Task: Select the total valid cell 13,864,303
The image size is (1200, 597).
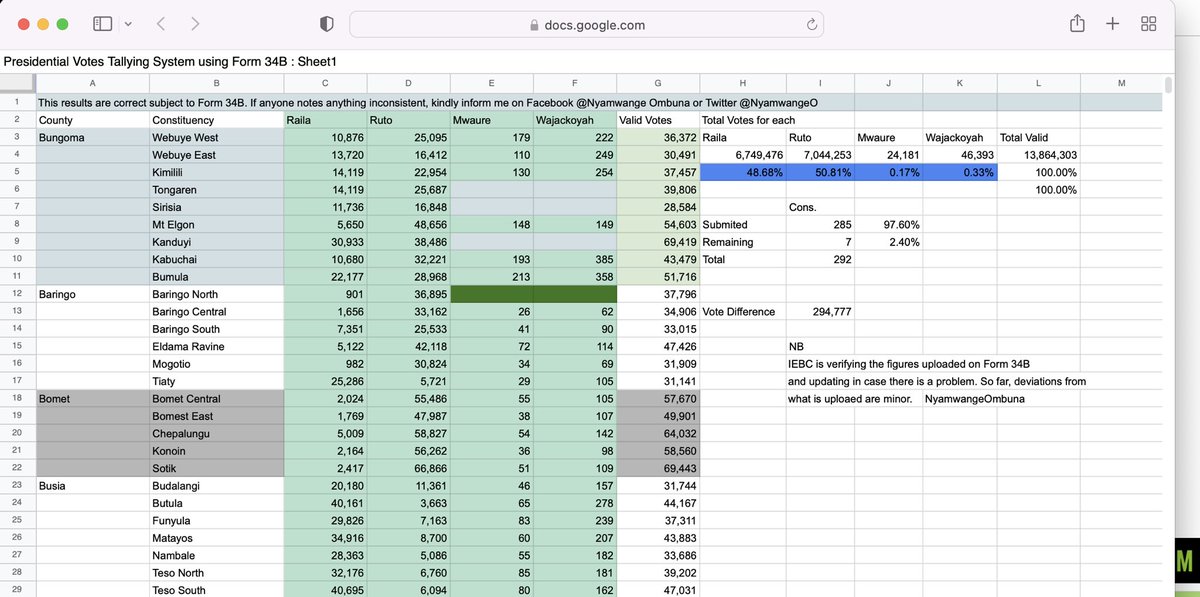Action: [x=1038, y=155]
